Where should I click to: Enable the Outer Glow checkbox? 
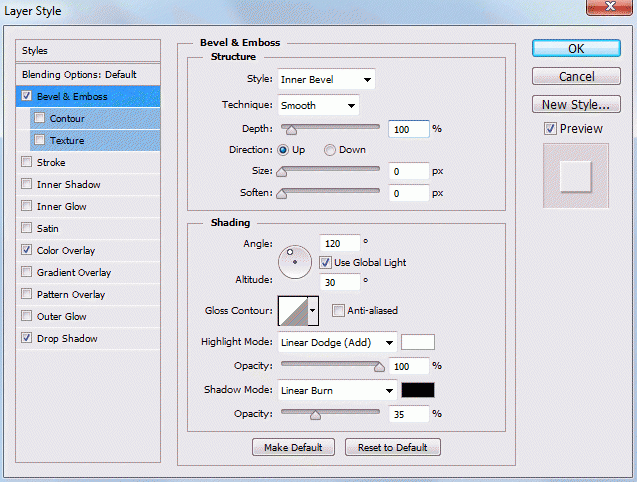pos(26,315)
